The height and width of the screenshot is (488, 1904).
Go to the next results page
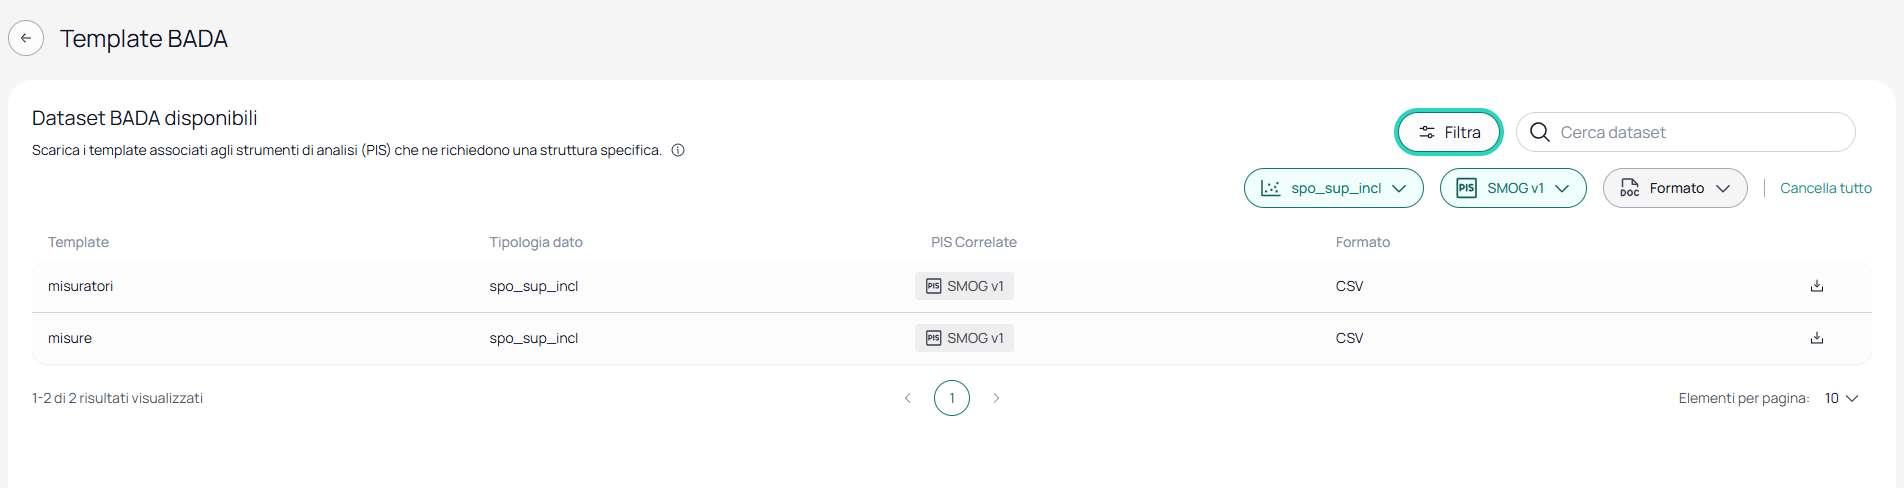996,398
